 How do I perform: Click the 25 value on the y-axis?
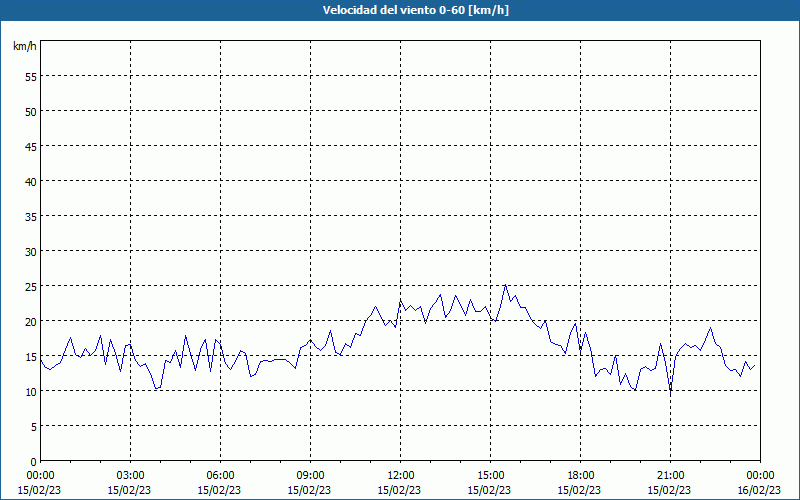[31, 287]
